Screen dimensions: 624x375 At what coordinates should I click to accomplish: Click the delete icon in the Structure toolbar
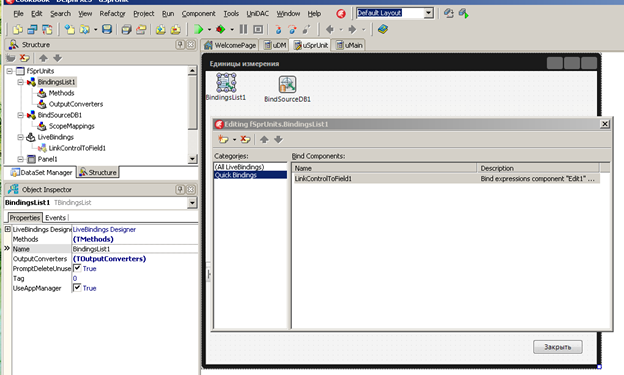[x=25, y=58]
